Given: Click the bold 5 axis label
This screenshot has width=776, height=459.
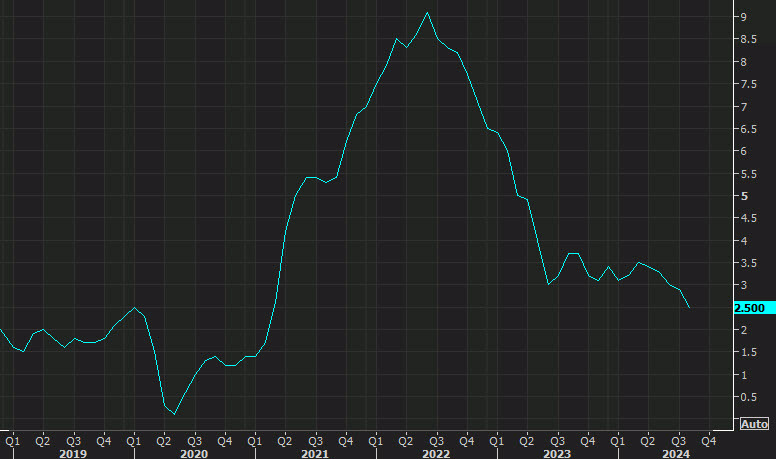Looking at the screenshot, I should point(744,197).
